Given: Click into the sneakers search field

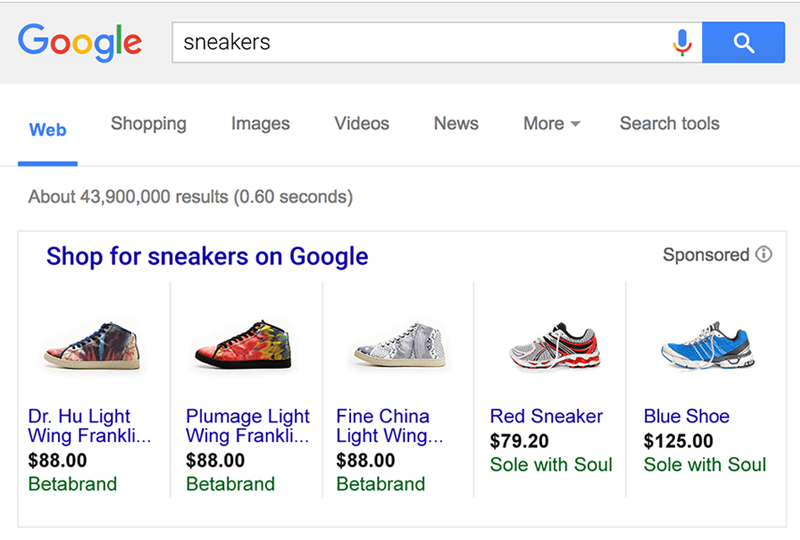Looking at the screenshot, I should click(x=420, y=42).
